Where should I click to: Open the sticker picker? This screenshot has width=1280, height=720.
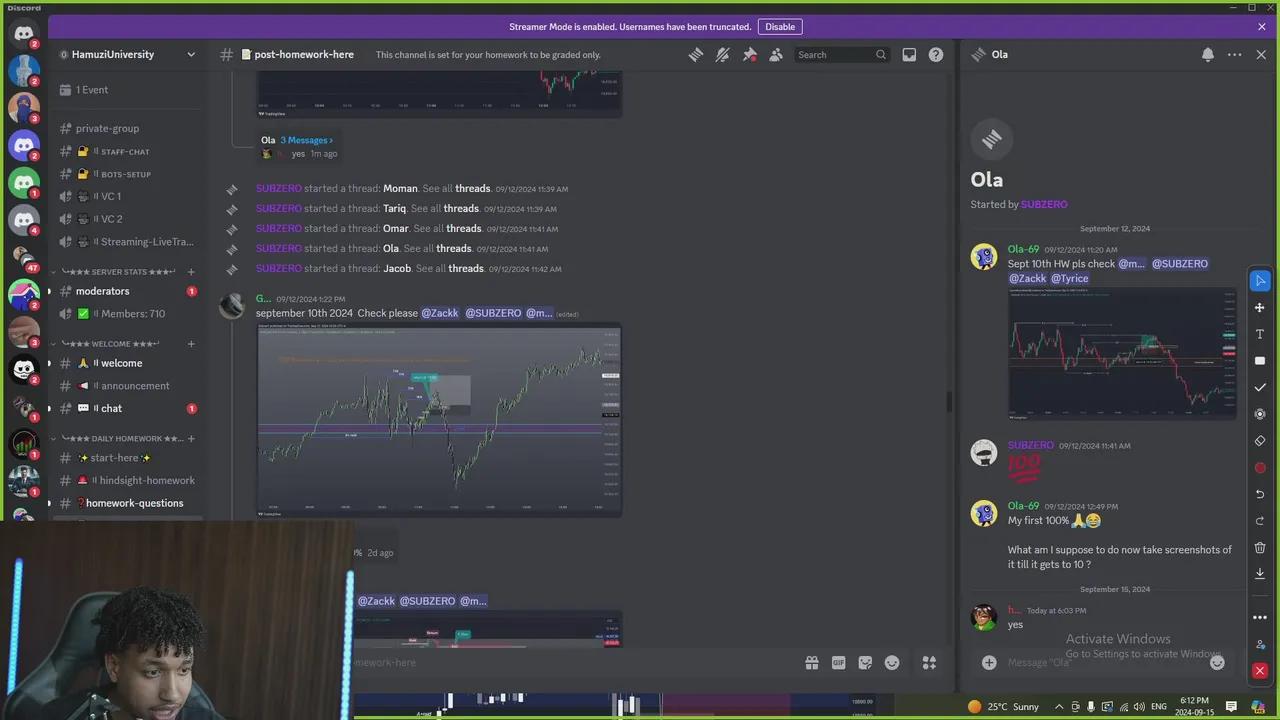coord(865,662)
